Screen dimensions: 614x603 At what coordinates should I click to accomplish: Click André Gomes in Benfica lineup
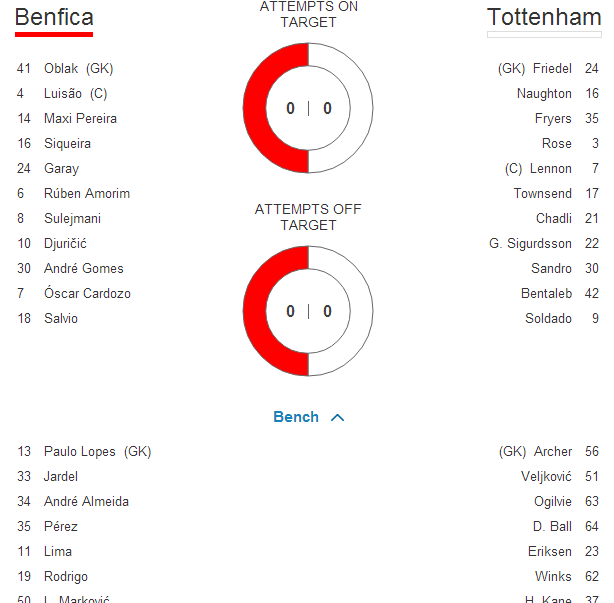click(x=84, y=269)
